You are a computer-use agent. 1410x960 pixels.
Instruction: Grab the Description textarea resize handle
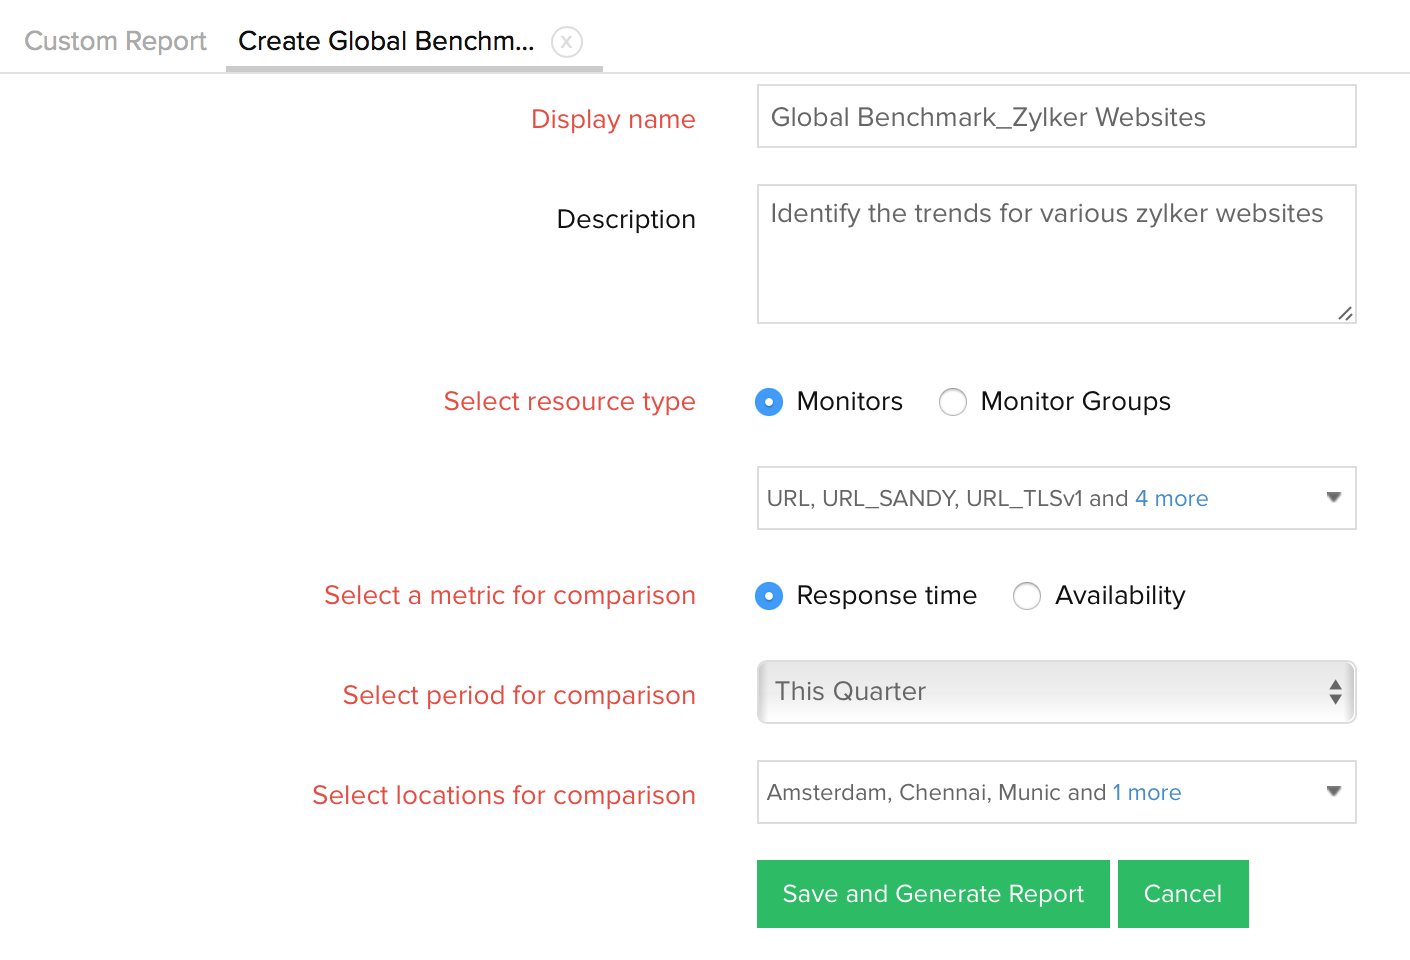pos(1345,313)
